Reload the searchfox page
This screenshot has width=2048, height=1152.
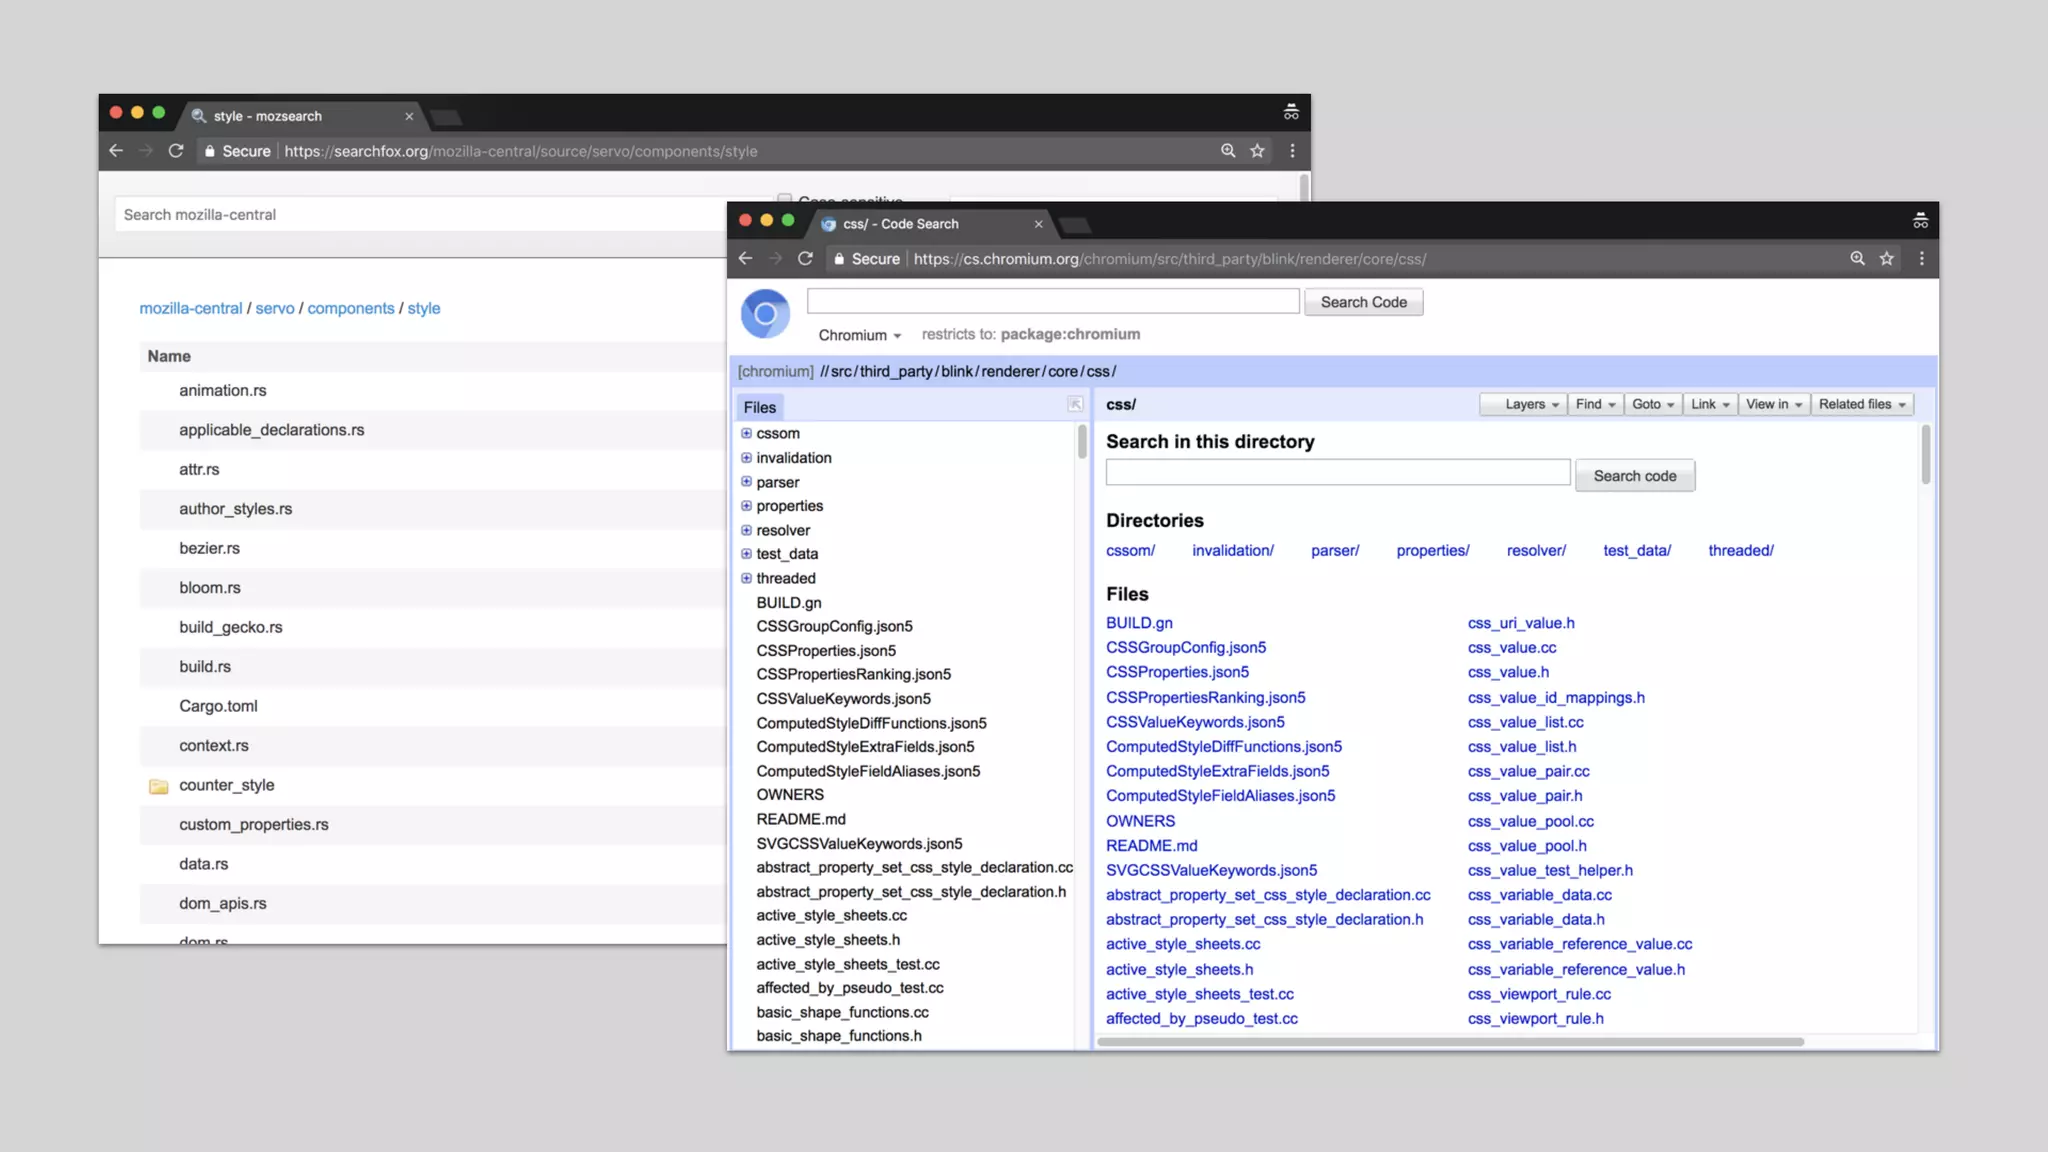pyautogui.click(x=176, y=151)
